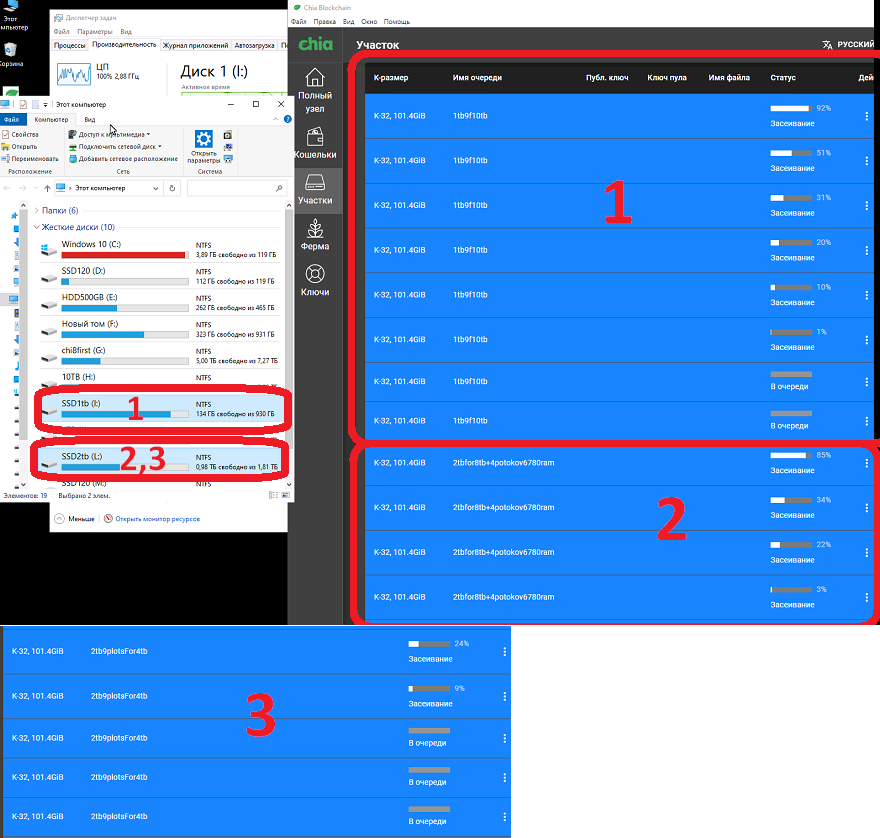
Task: Open three-dot menu for the 31% plot
Action: 867,205
